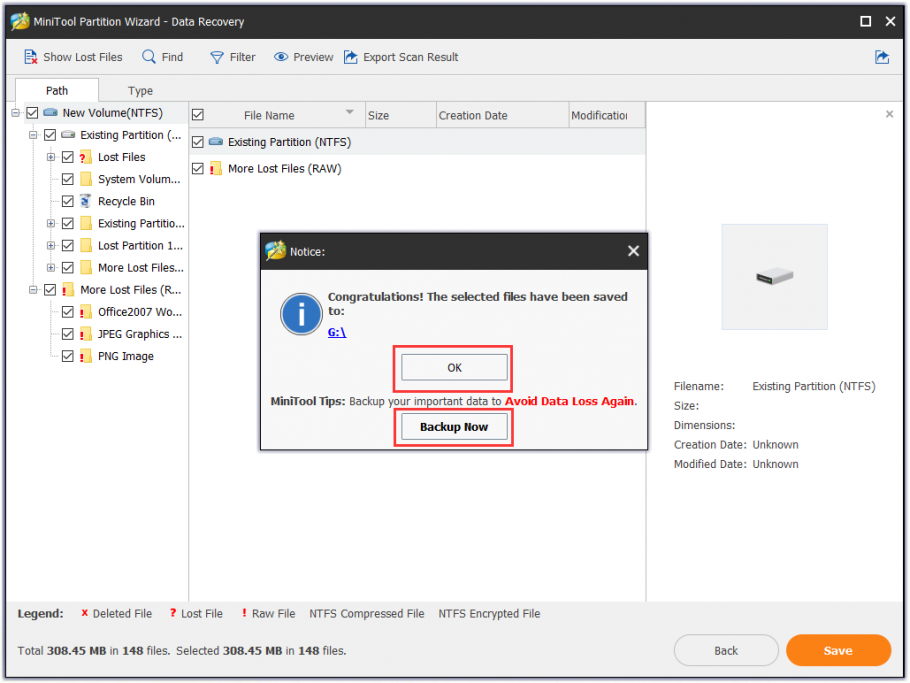
Task: Uncheck the Recycle Bin checkbox
Action: (68, 201)
